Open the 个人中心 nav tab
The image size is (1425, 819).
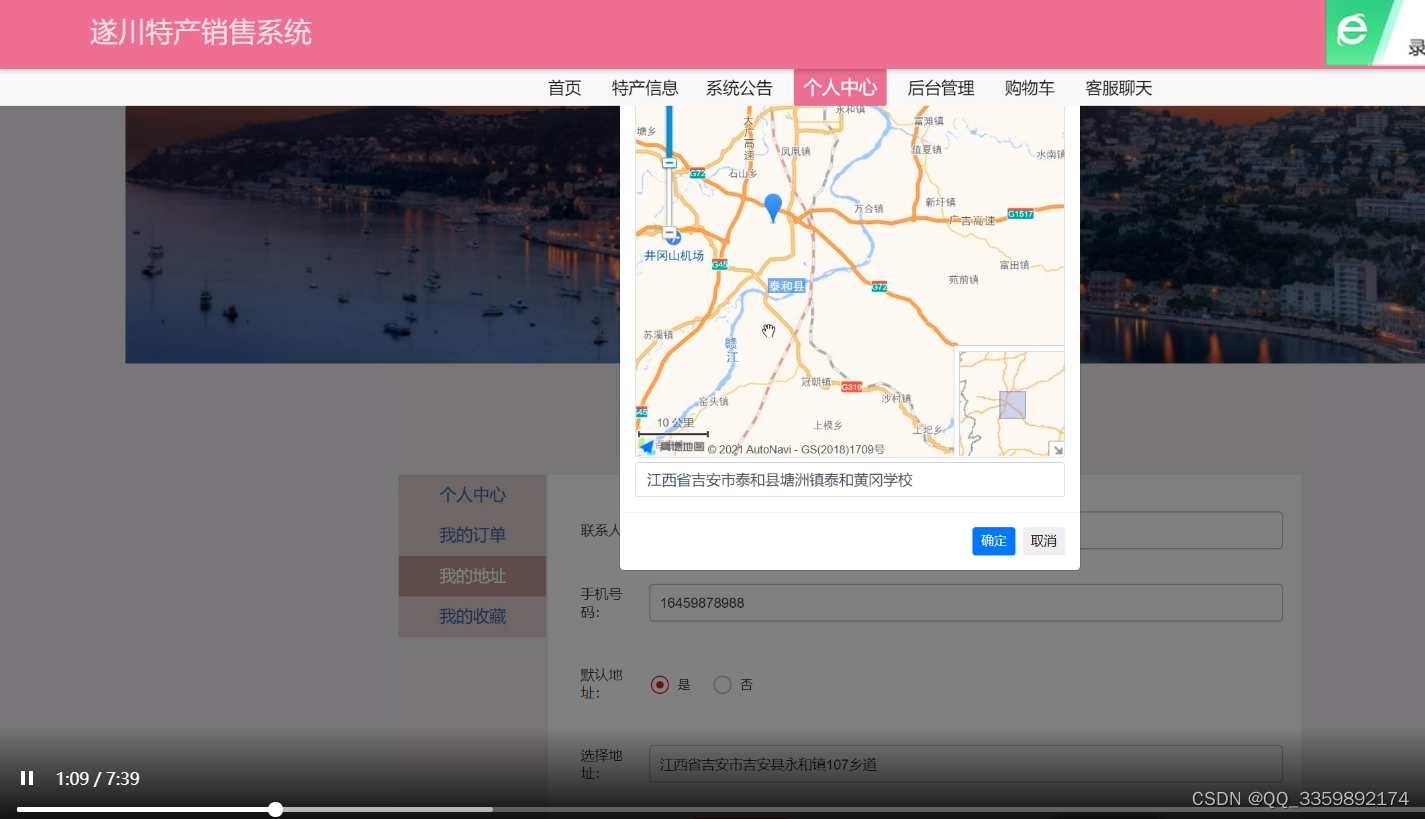pos(840,88)
